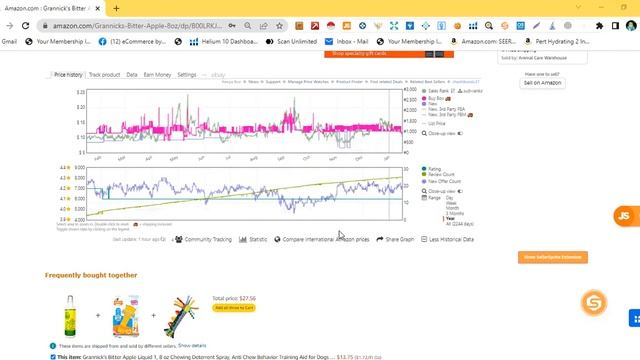Click the sub-ranks link in the legend
The width and height of the screenshot is (640, 360).
click(470, 91)
